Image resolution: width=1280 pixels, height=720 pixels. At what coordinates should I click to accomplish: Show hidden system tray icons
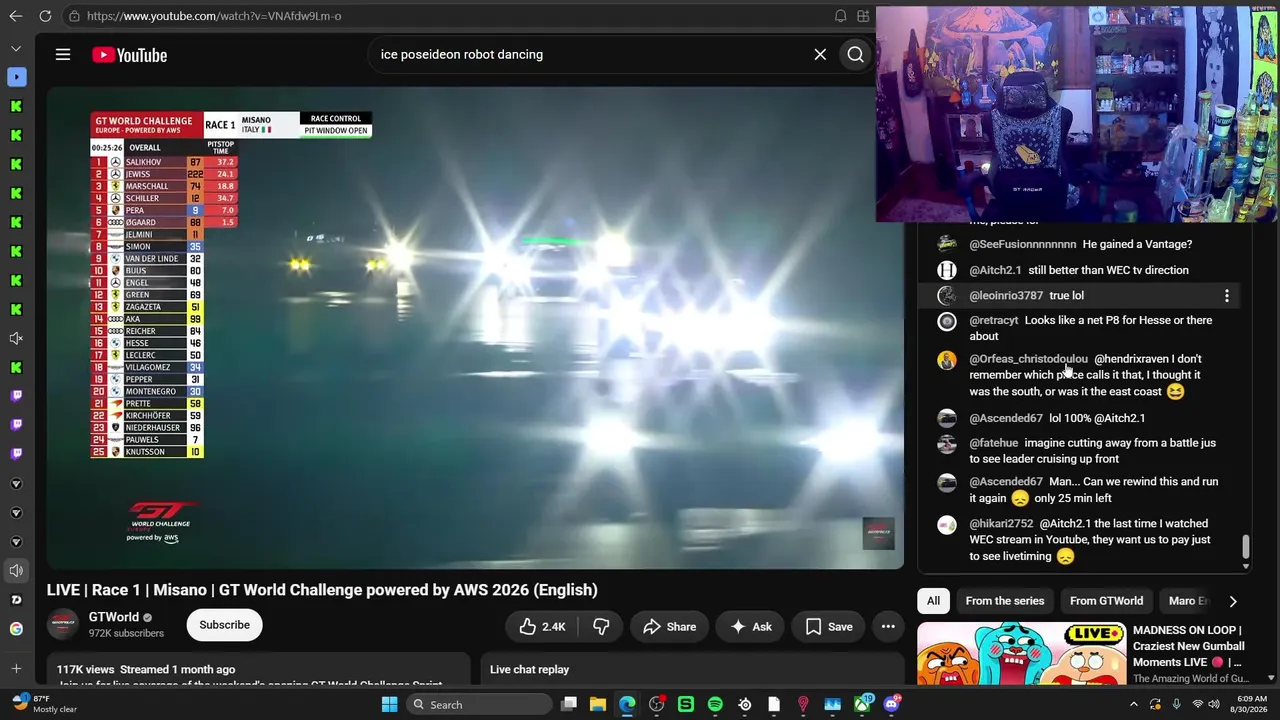(1133, 704)
